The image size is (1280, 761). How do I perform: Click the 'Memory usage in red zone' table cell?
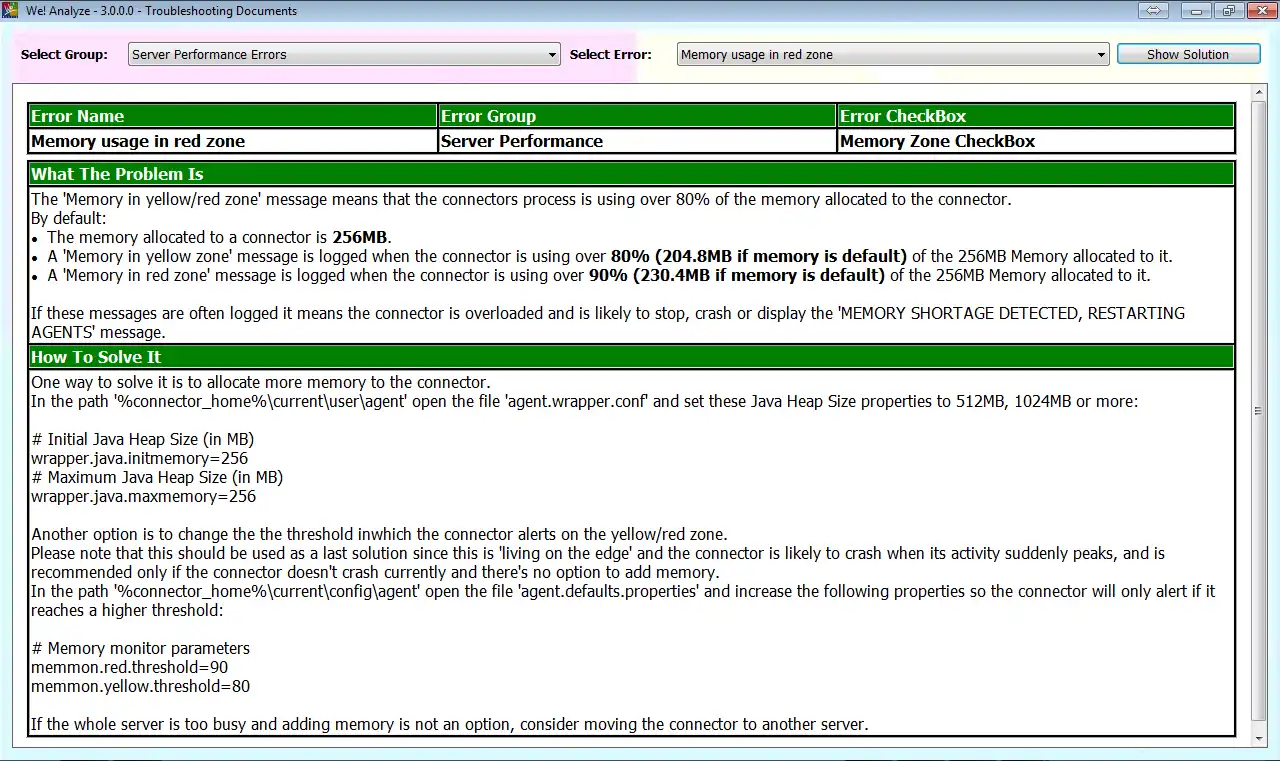click(x=232, y=141)
